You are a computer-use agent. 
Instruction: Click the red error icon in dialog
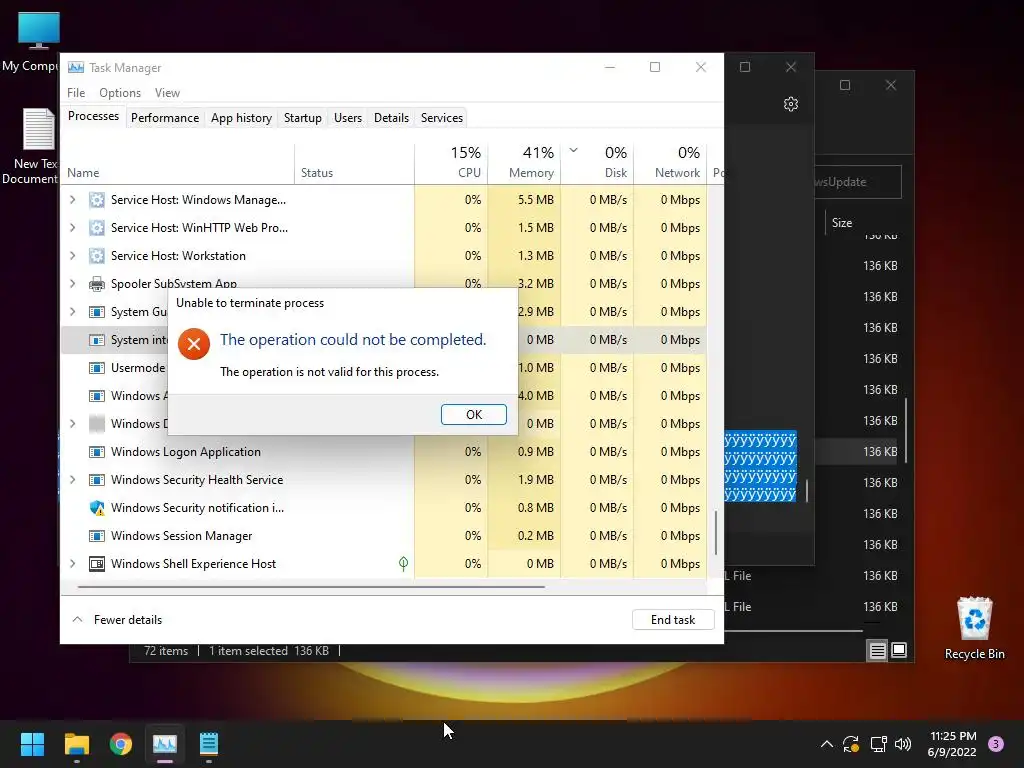194,344
